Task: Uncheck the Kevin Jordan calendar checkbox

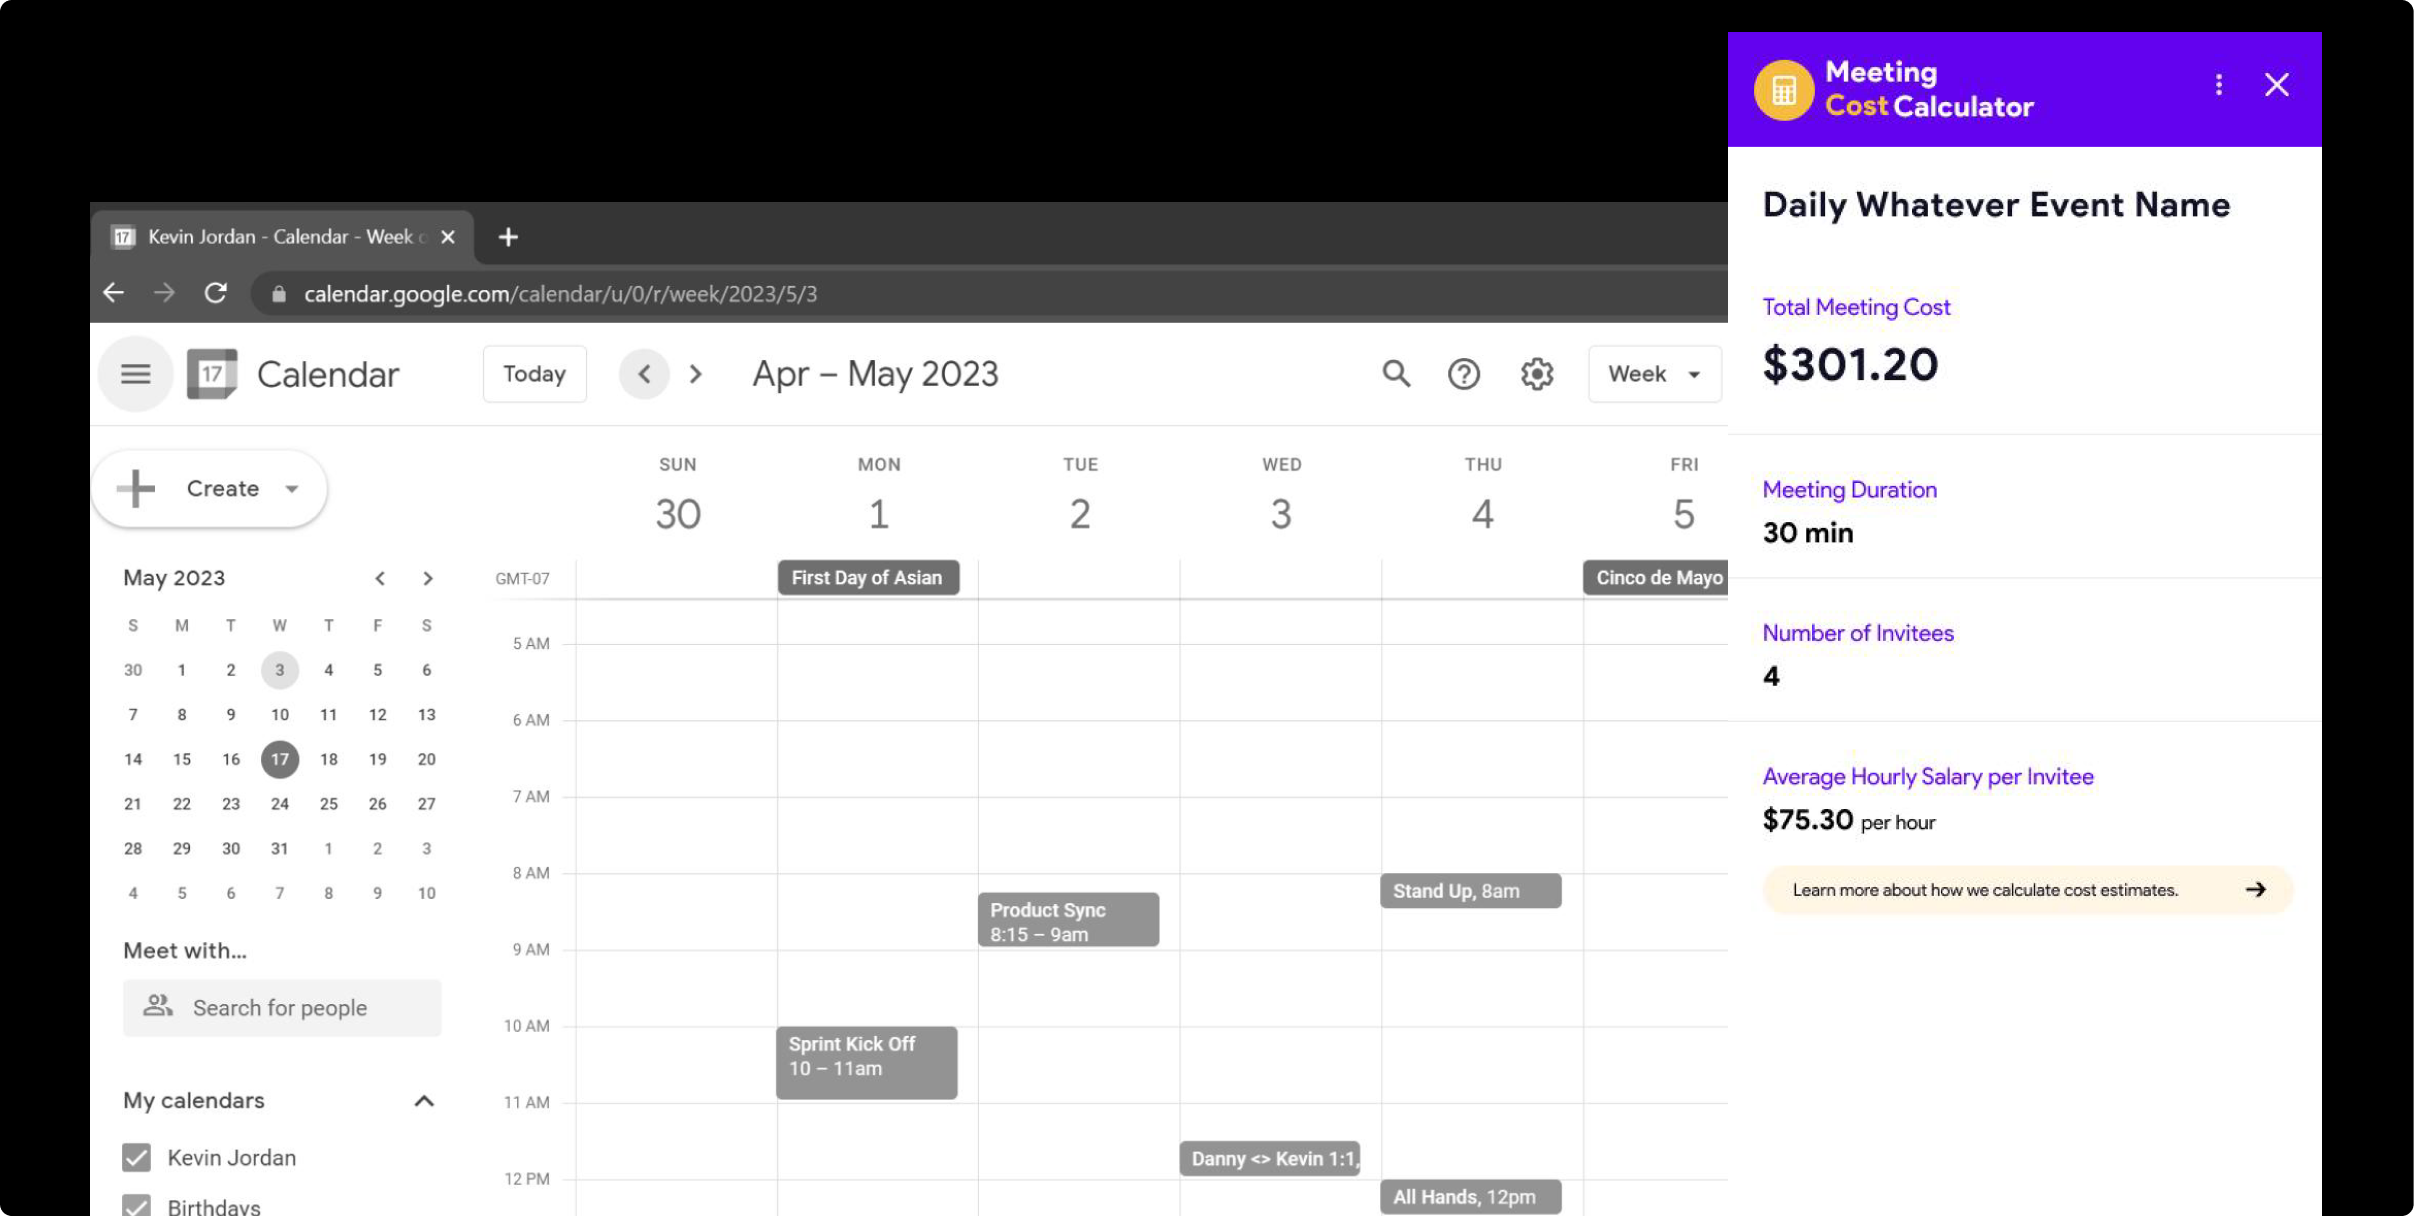Action: [137, 1157]
